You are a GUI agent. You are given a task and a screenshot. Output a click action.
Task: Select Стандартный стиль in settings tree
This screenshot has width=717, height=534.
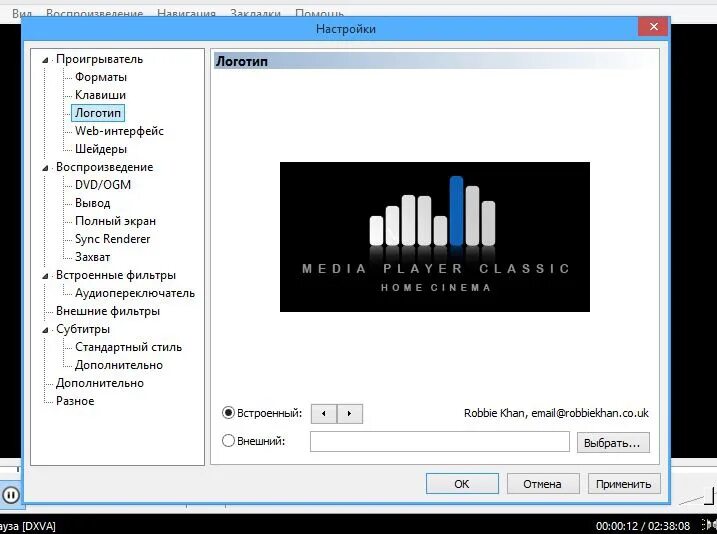(x=128, y=347)
